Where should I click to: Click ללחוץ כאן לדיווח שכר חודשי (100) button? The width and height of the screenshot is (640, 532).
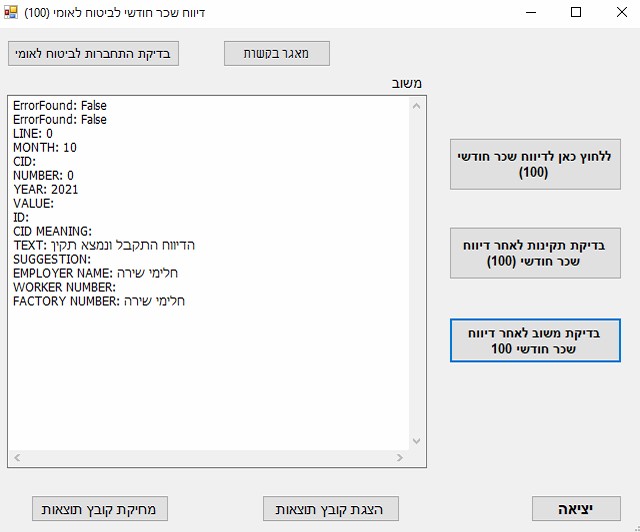(535, 164)
